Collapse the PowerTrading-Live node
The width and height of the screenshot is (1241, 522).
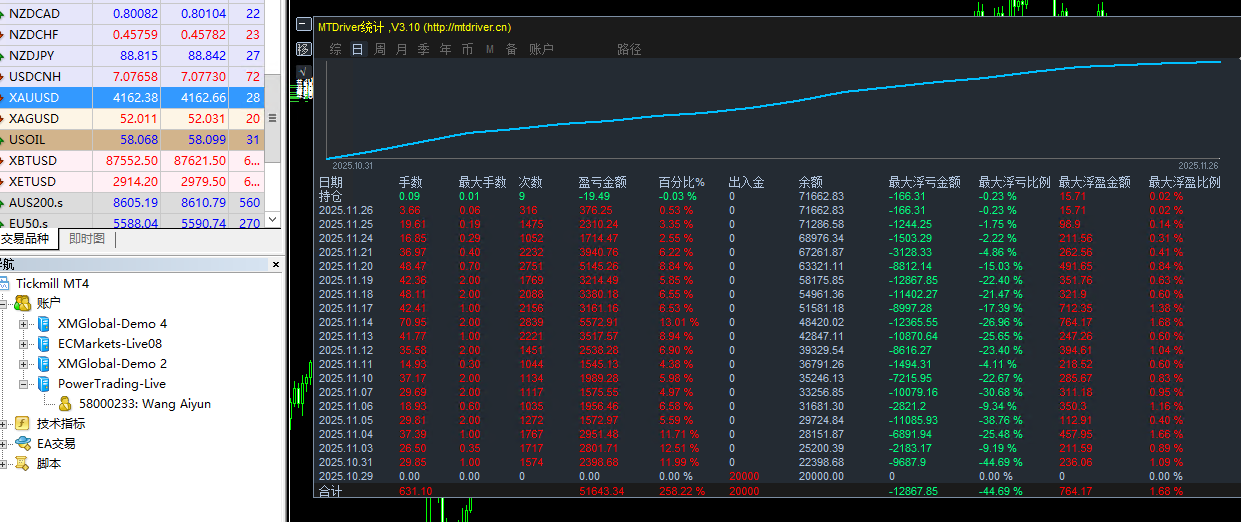24,383
